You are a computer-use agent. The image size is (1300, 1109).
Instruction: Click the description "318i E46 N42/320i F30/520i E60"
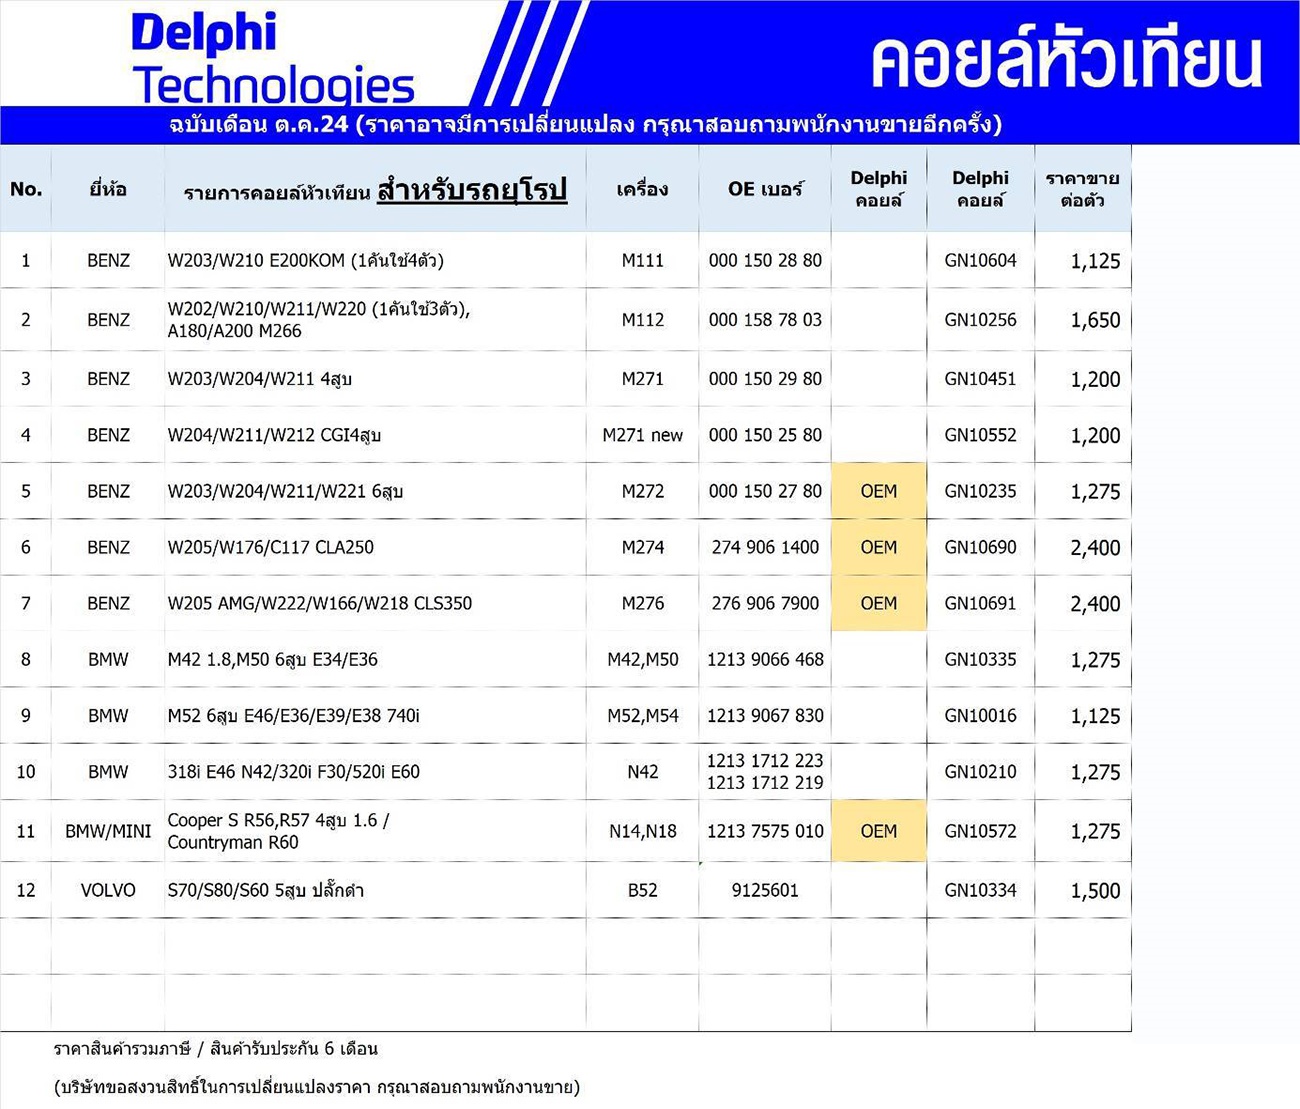pyautogui.click(x=294, y=772)
